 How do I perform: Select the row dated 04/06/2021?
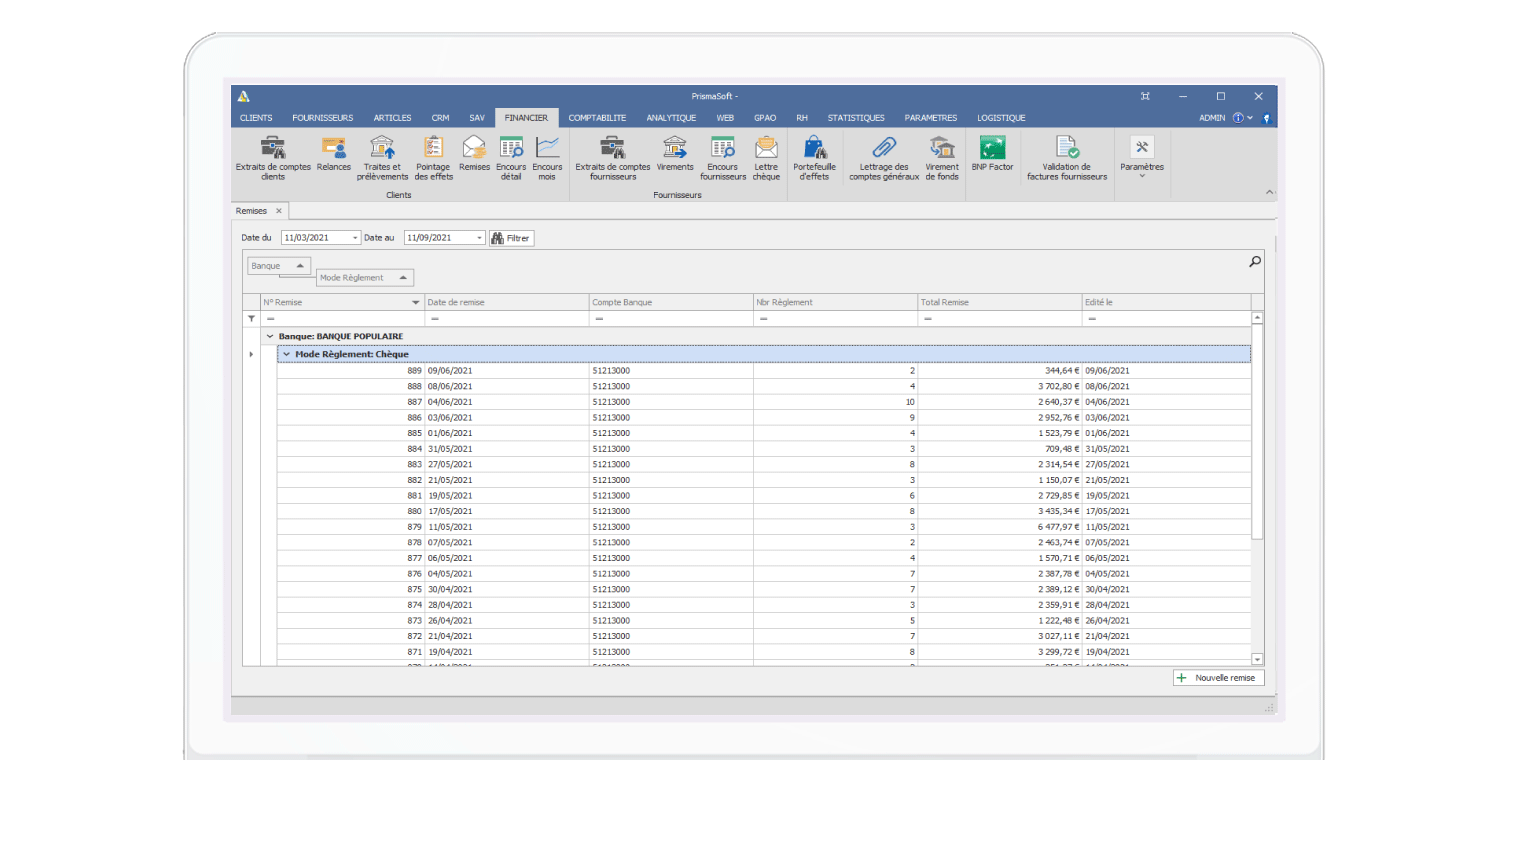tap(764, 402)
